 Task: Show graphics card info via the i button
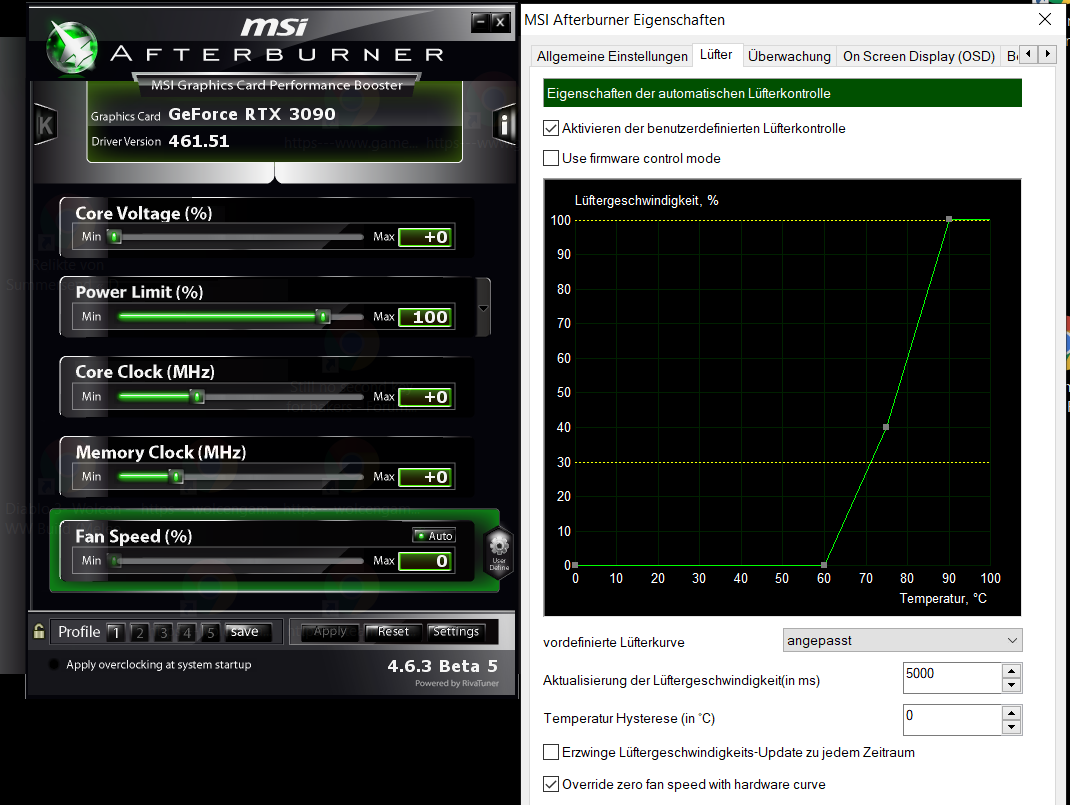pyautogui.click(x=504, y=125)
